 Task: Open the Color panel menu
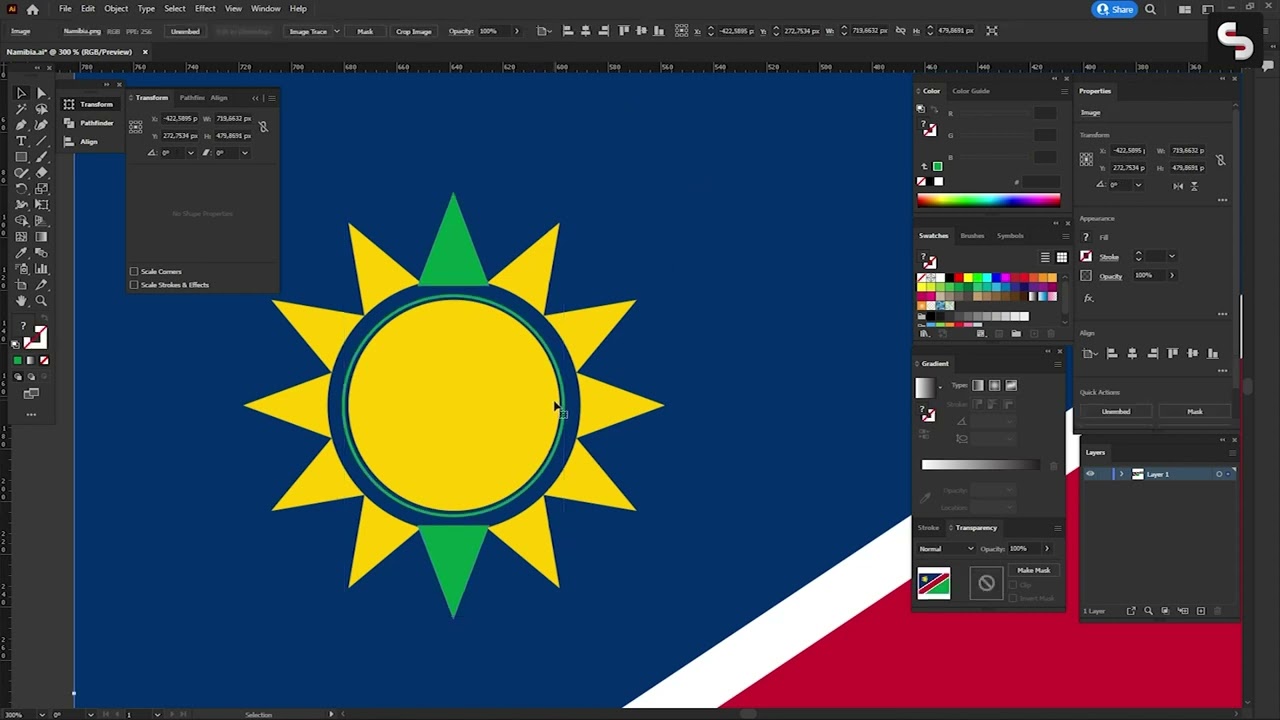point(1064,91)
